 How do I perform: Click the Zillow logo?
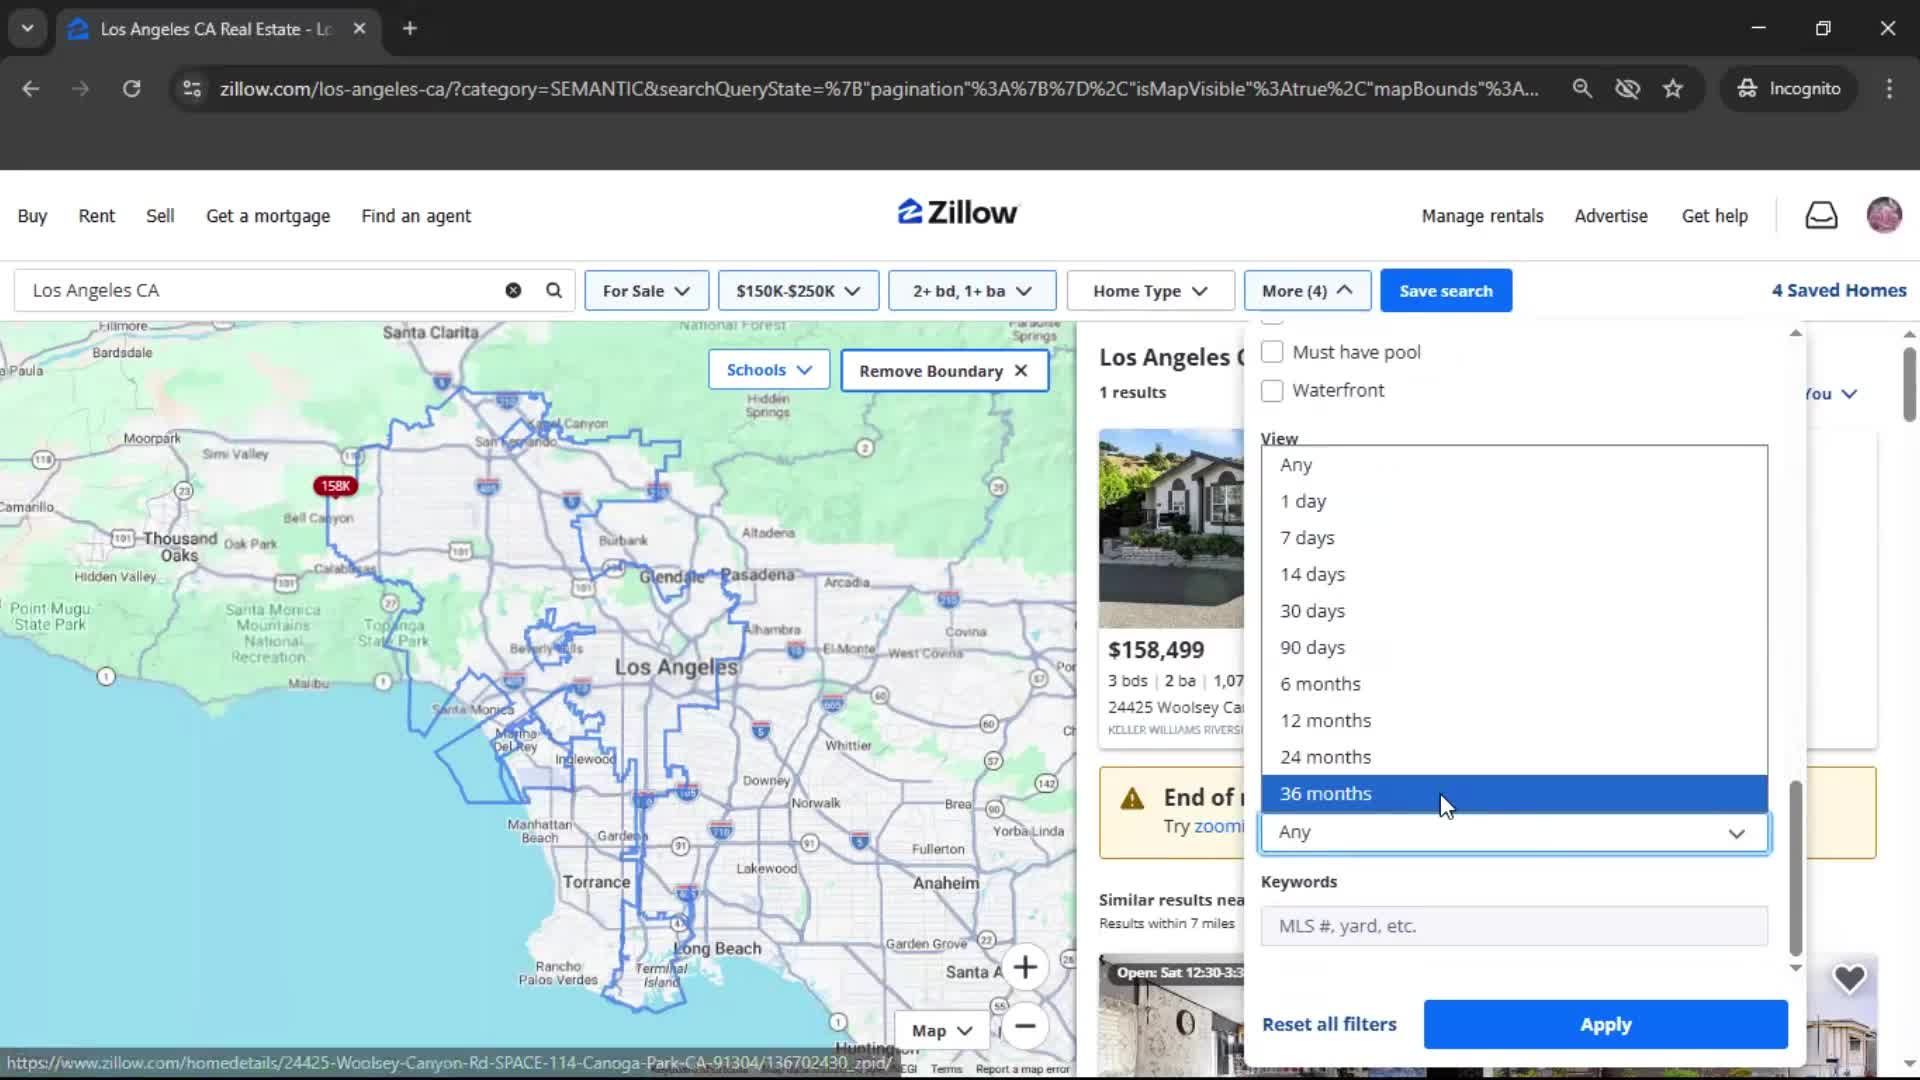coord(956,212)
